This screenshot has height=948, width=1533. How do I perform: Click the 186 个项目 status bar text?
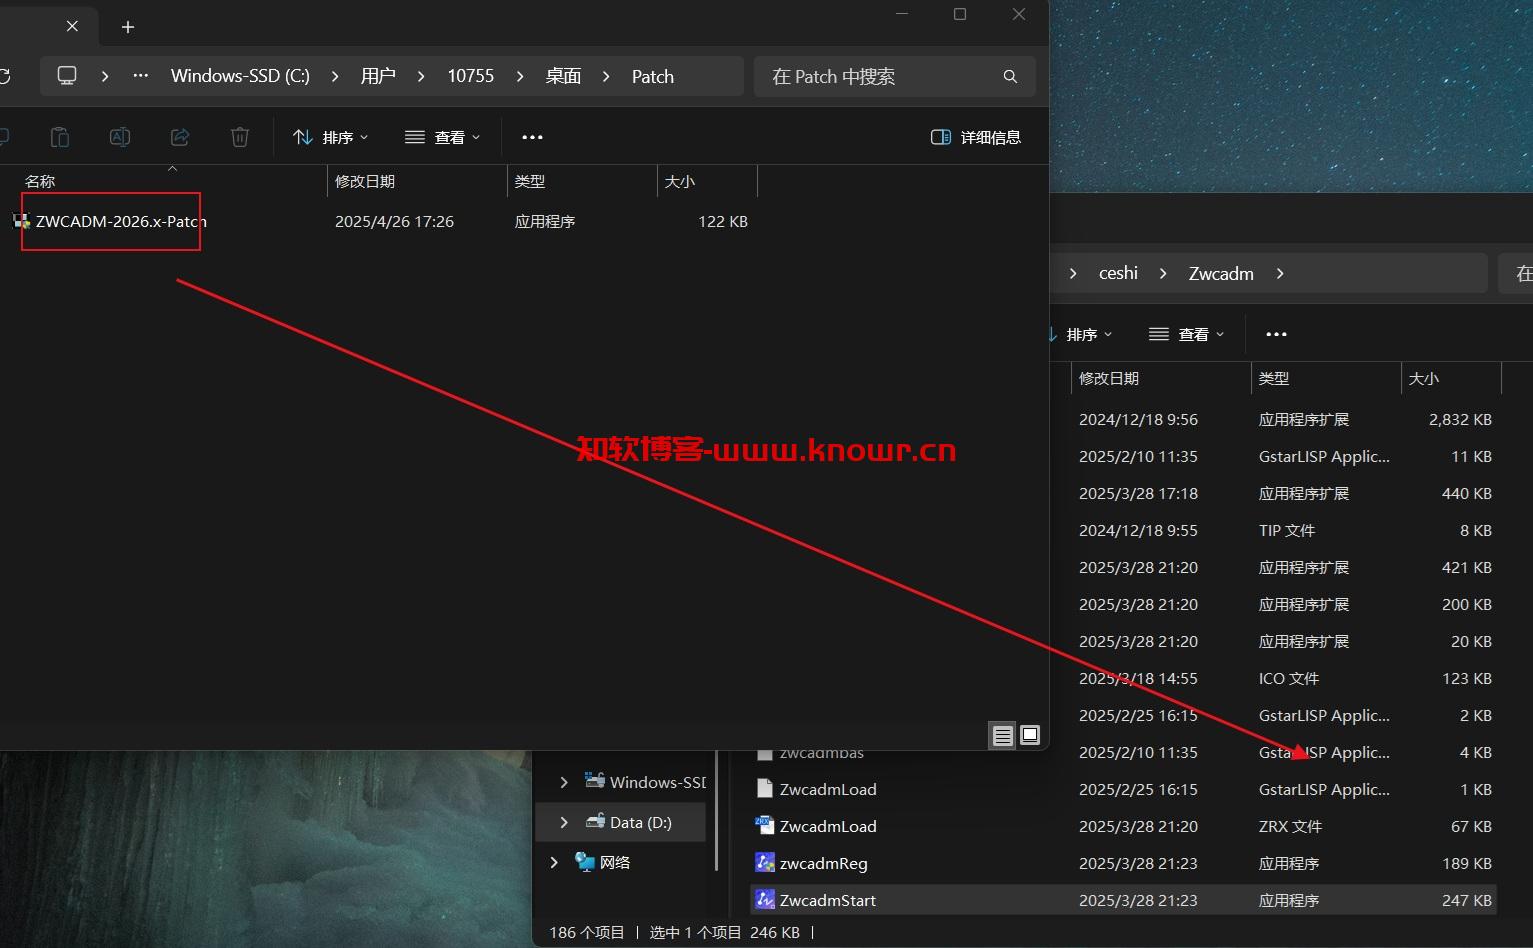pos(587,932)
